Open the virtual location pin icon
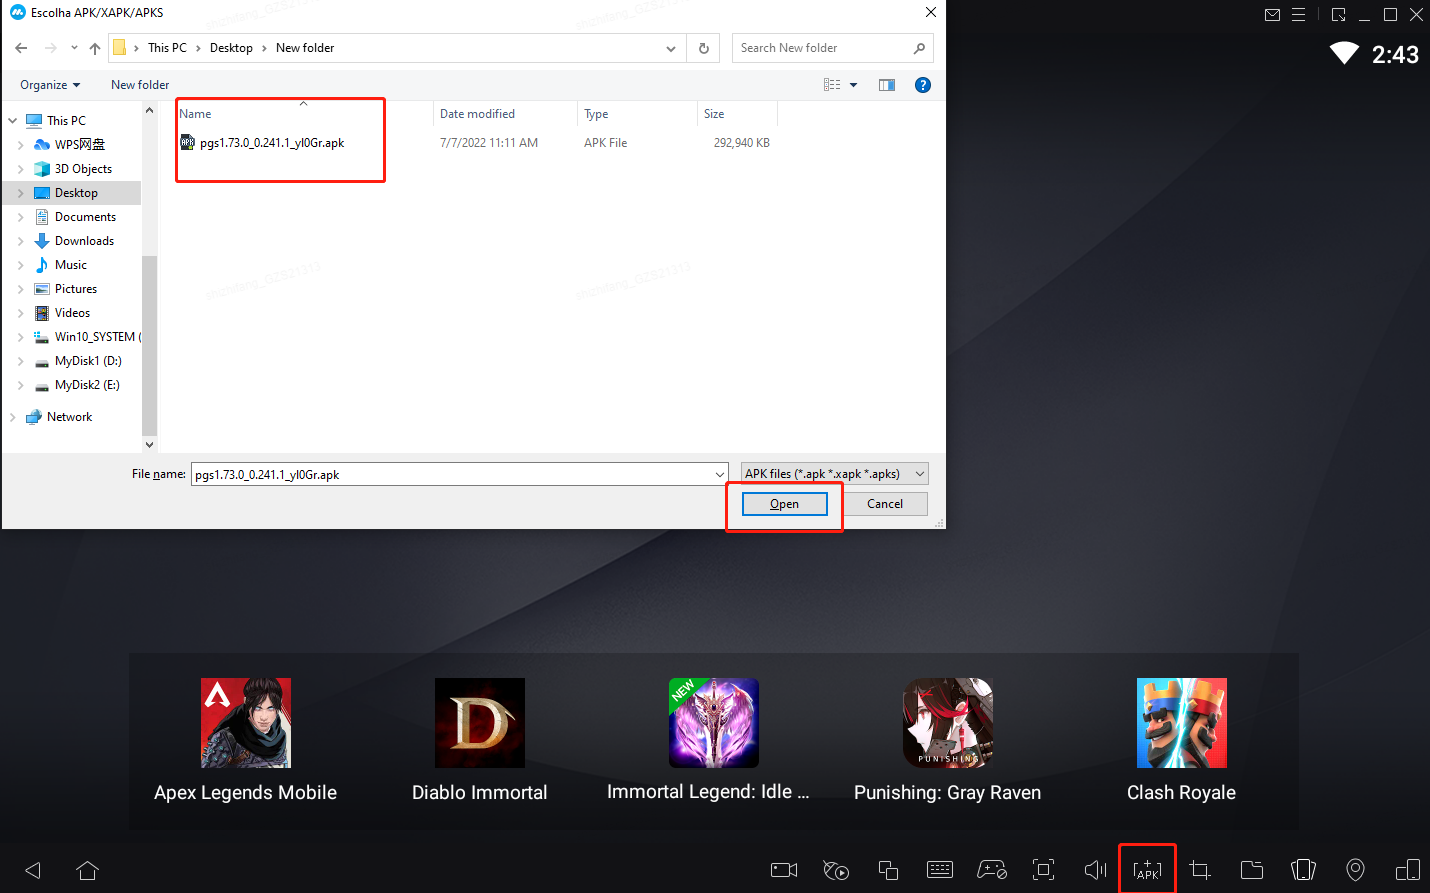Image resolution: width=1430 pixels, height=893 pixels. click(1355, 870)
